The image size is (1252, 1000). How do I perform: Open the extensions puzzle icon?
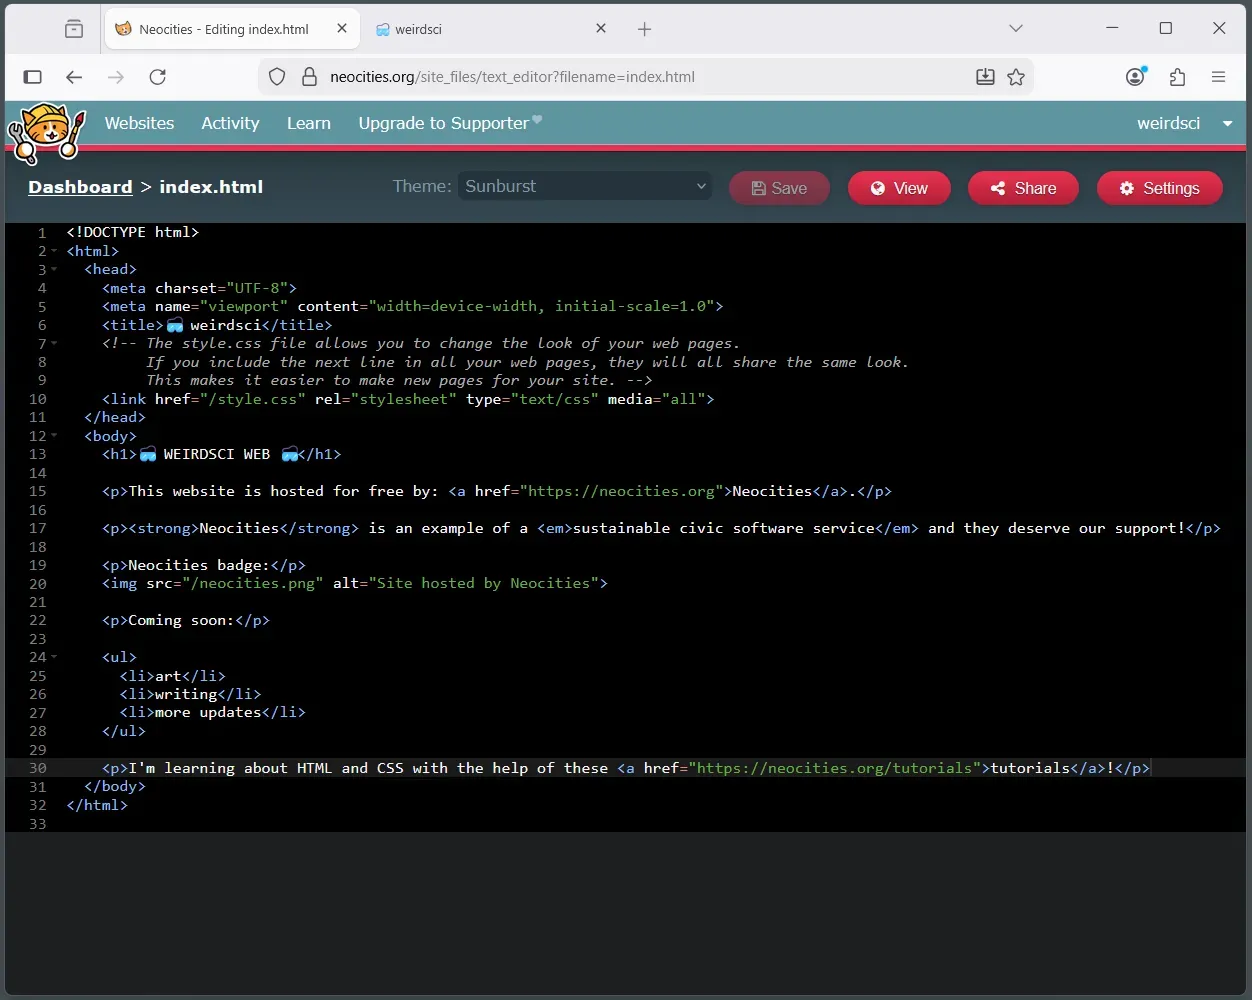pos(1177,77)
